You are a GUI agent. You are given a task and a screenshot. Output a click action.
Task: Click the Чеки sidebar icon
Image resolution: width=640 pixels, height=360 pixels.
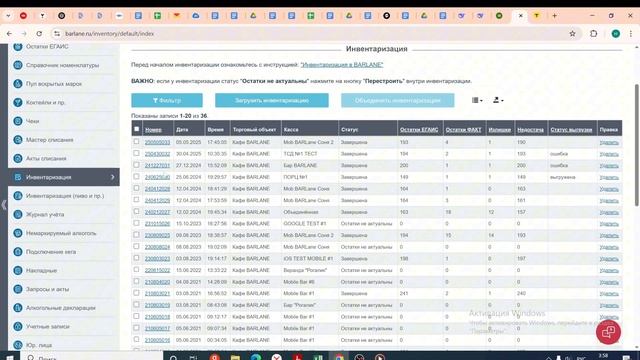(18, 121)
